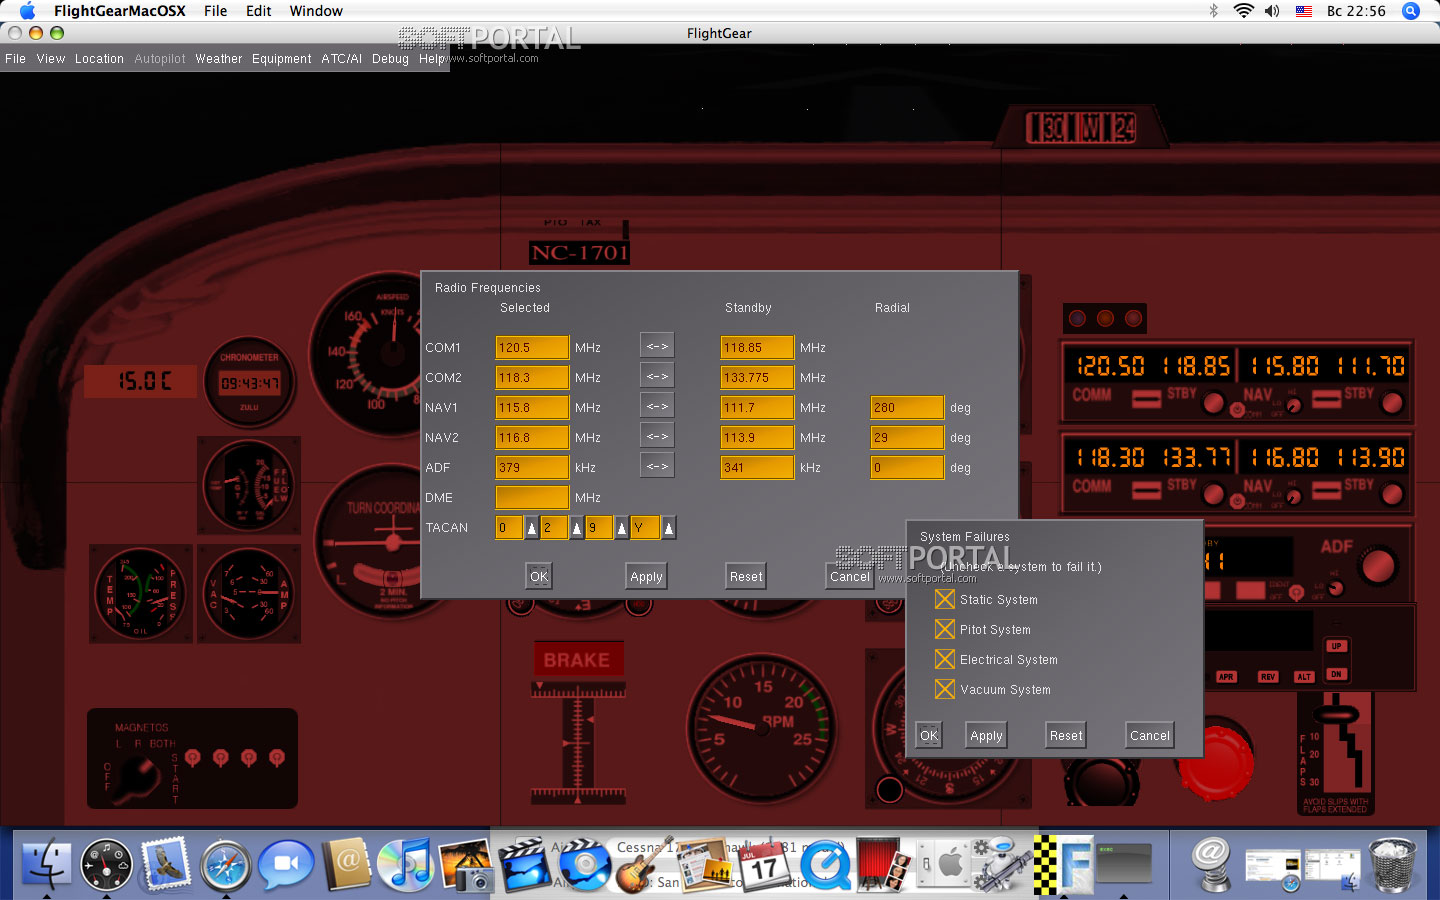Open FlightGear's Weather menu
Image resolution: width=1440 pixels, height=900 pixels.
coord(219,59)
